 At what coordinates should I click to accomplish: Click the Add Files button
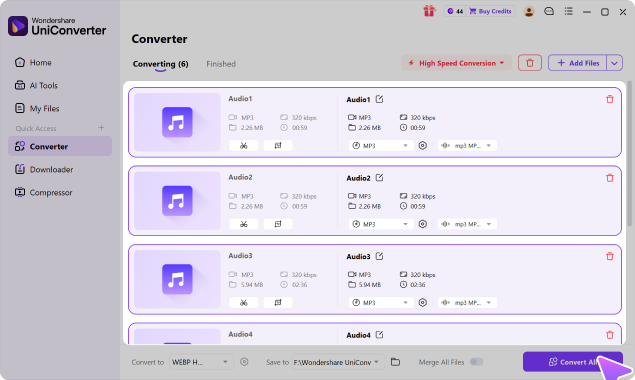577,63
